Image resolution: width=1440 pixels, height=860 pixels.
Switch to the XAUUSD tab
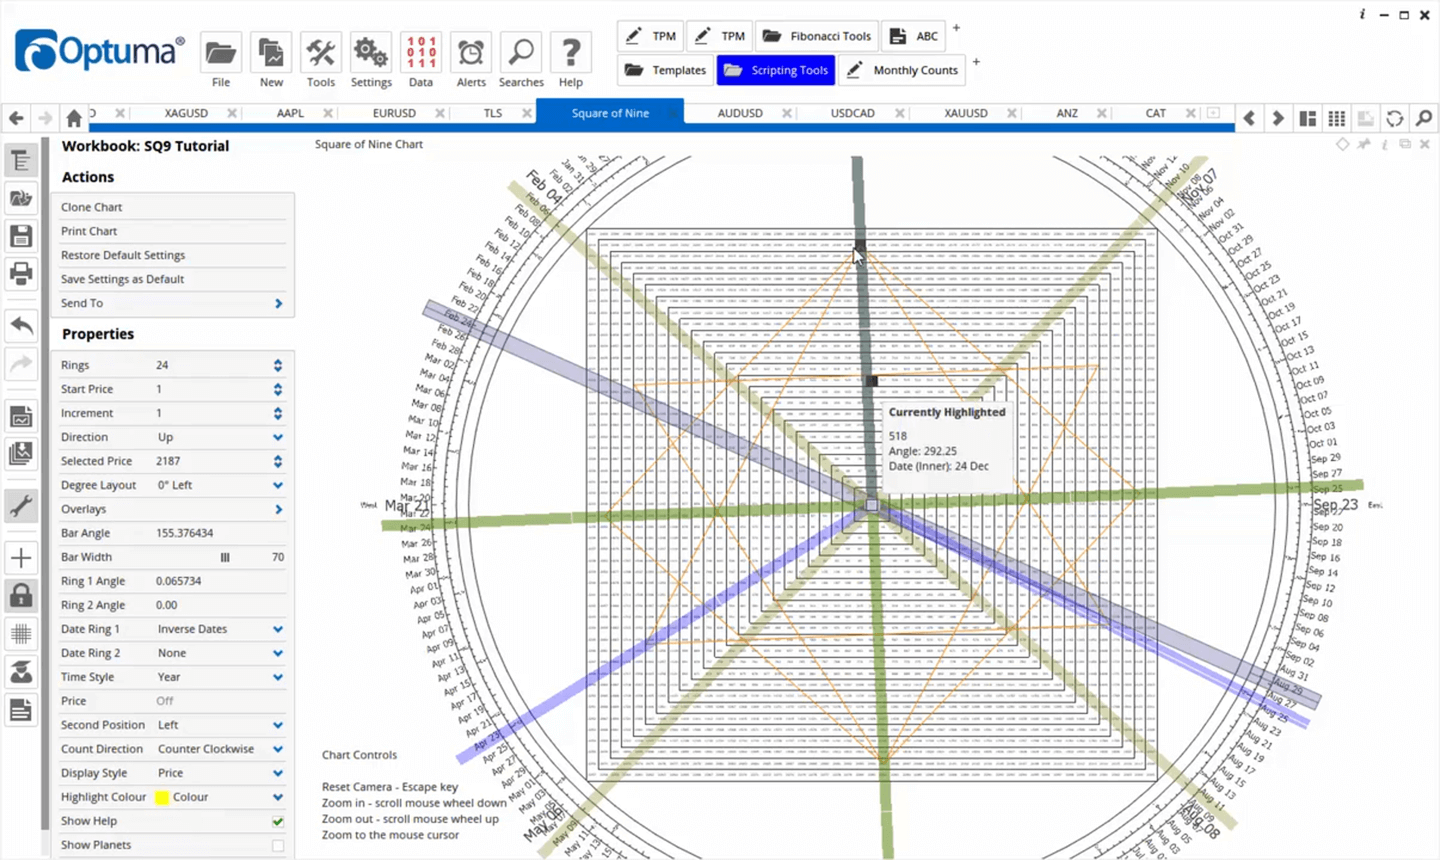click(x=965, y=113)
